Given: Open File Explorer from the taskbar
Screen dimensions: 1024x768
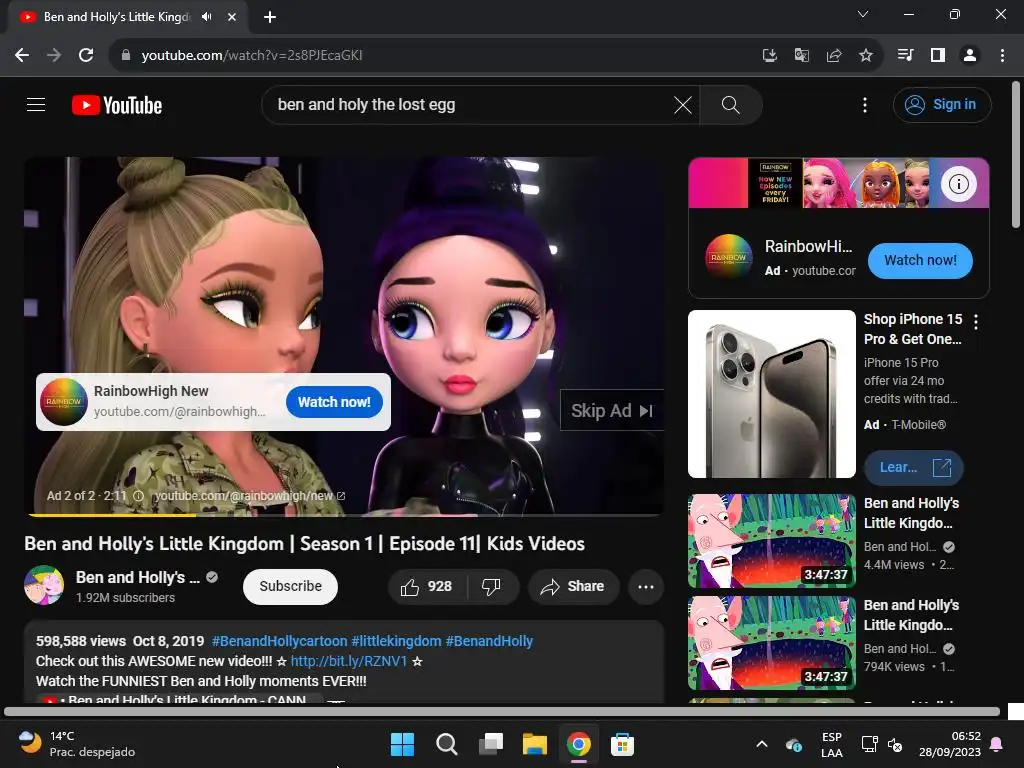Looking at the screenshot, I should pos(534,744).
